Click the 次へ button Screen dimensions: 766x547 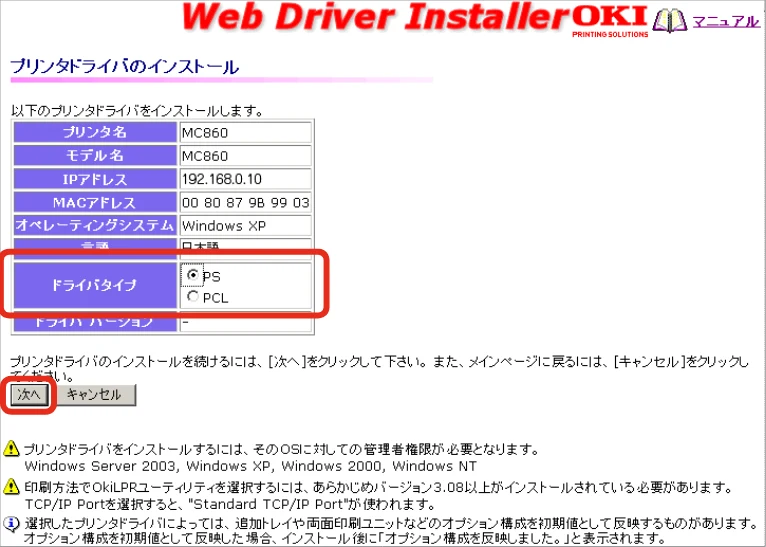(29, 395)
